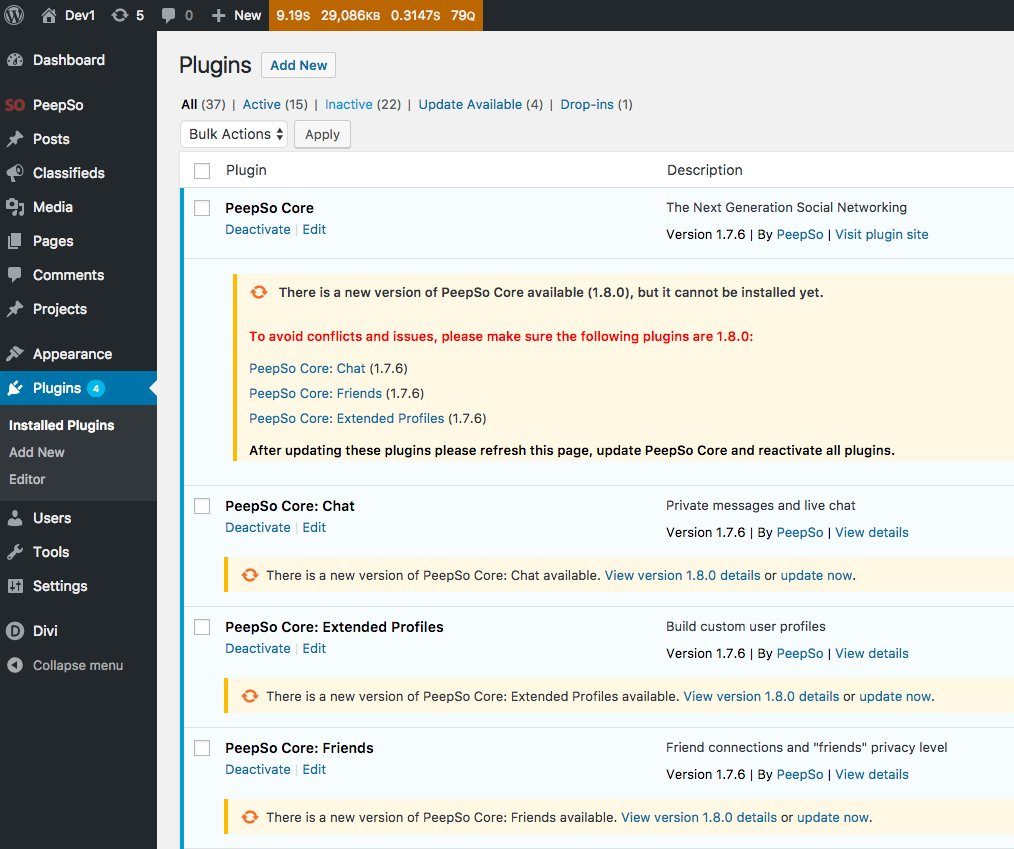1014x849 pixels.
Task: Filter plugins by Drop-ins
Action: [x=587, y=105]
